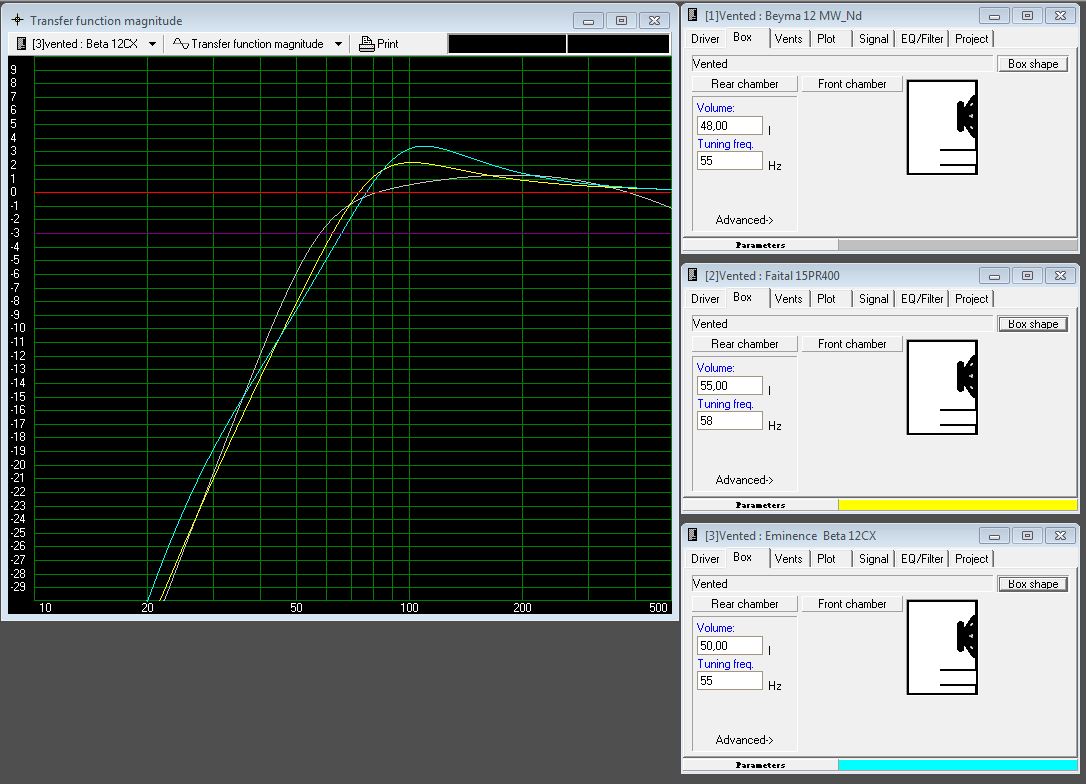This screenshot has width=1086, height=784.
Task: Click Tuning freq. field in Eminence window
Action: (x=729, y=680)
